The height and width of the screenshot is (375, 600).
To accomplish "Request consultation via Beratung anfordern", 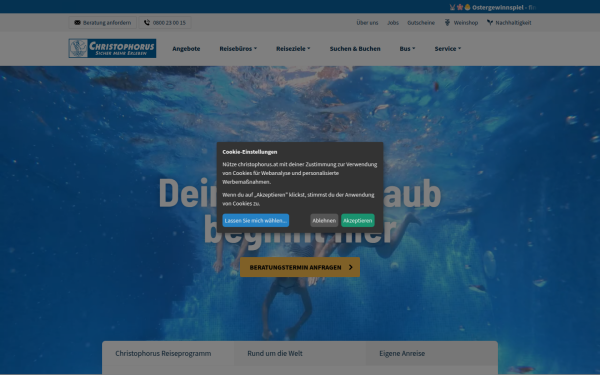I will [x=103, y=23].
